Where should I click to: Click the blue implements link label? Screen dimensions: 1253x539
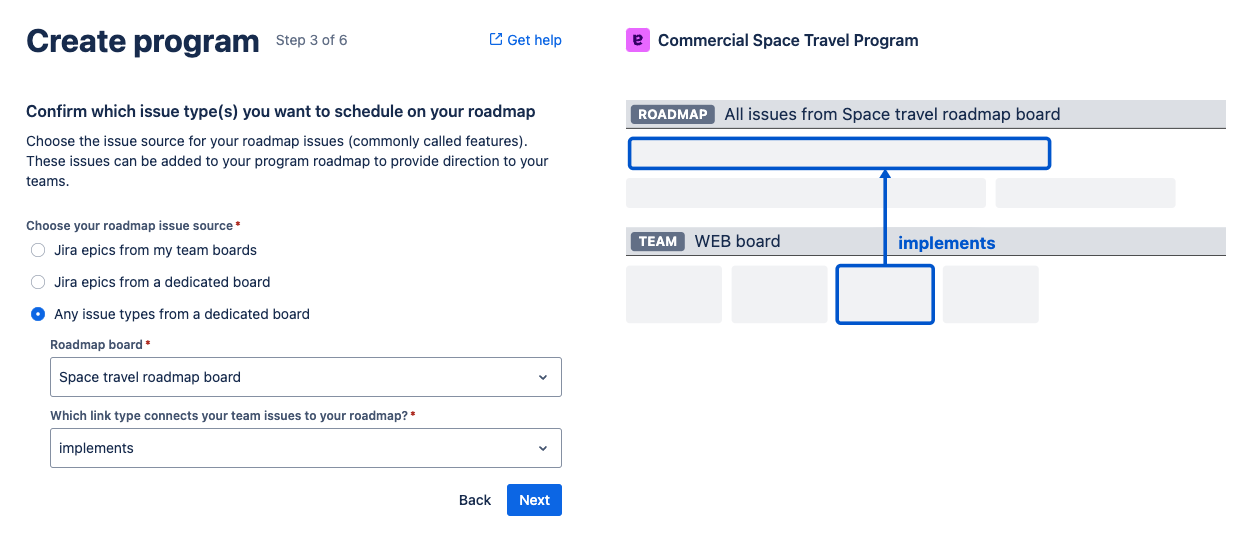coord(946,243)
